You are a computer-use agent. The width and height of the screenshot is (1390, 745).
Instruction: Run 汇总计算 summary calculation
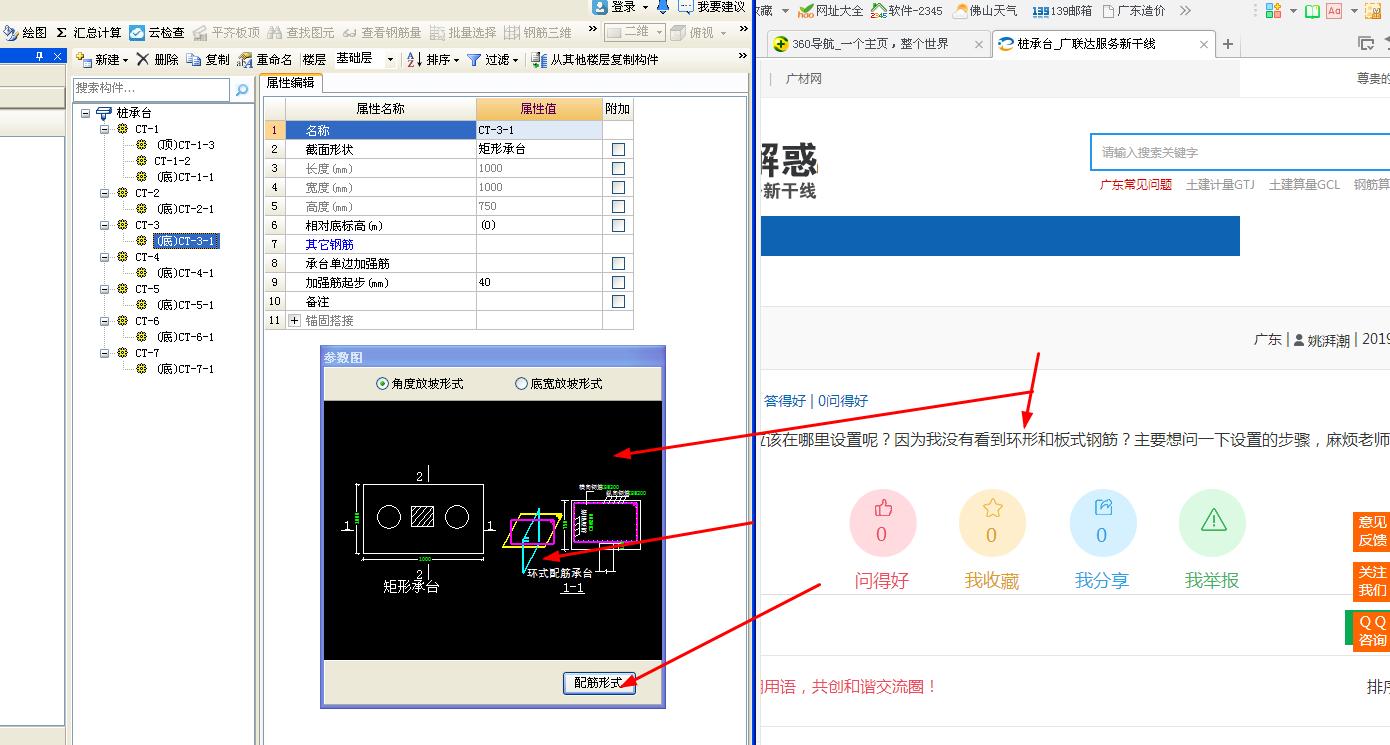[89, 33]
